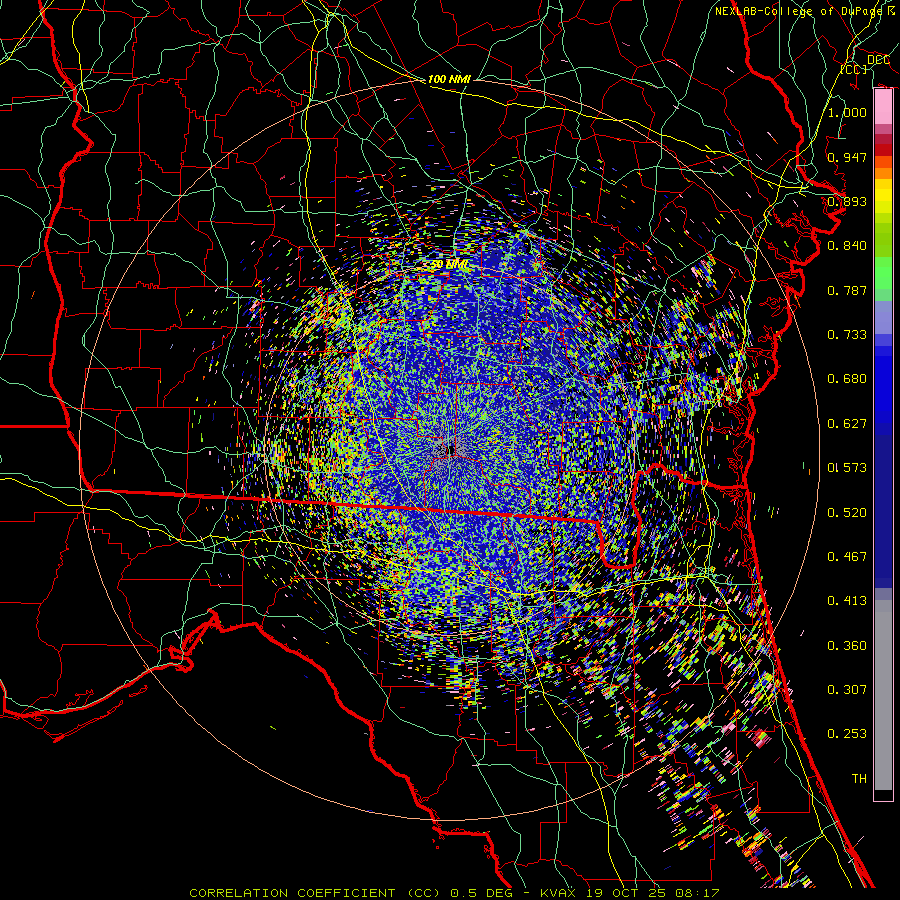Screen dimensions: 900x900
Task: Click the 0.573 legend value
Action: [847, 468]
